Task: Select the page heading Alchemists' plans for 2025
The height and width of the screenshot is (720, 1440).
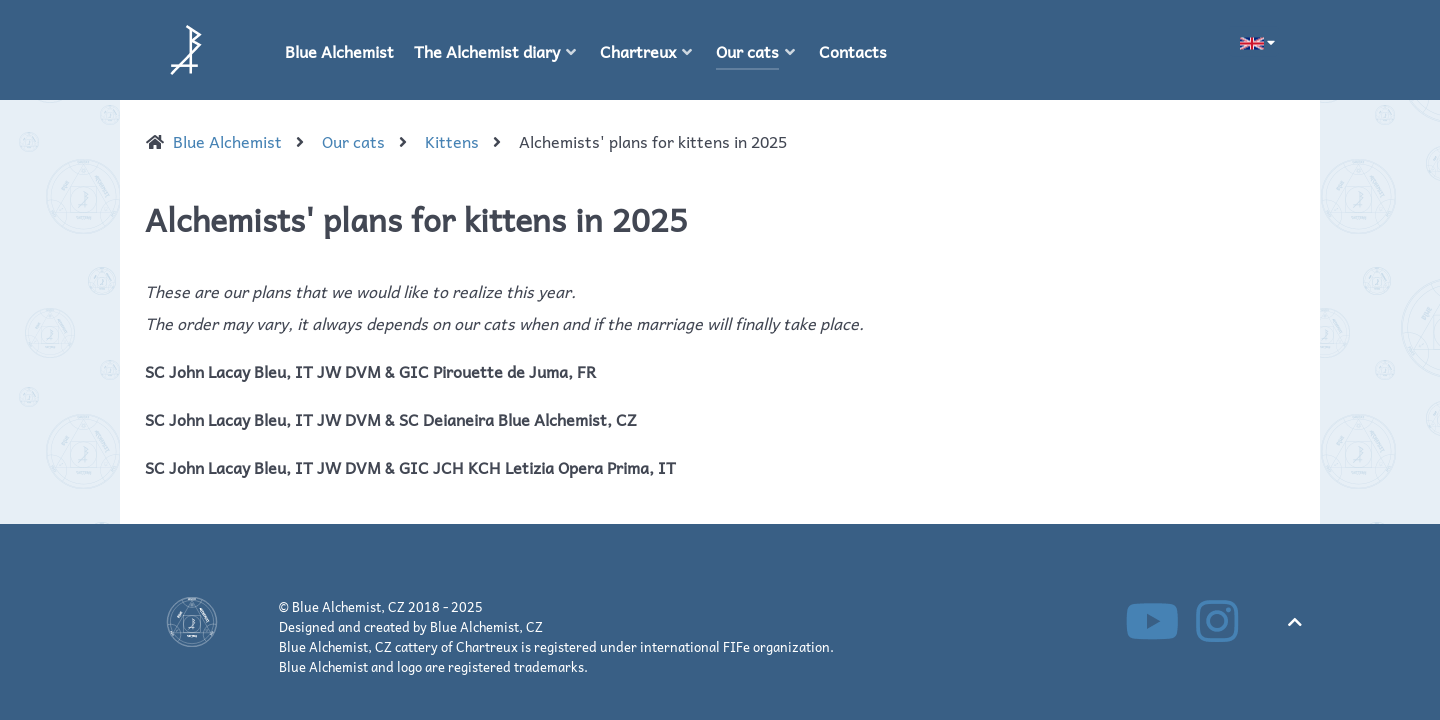Action: pyautogui.click(x=416, y=220)
